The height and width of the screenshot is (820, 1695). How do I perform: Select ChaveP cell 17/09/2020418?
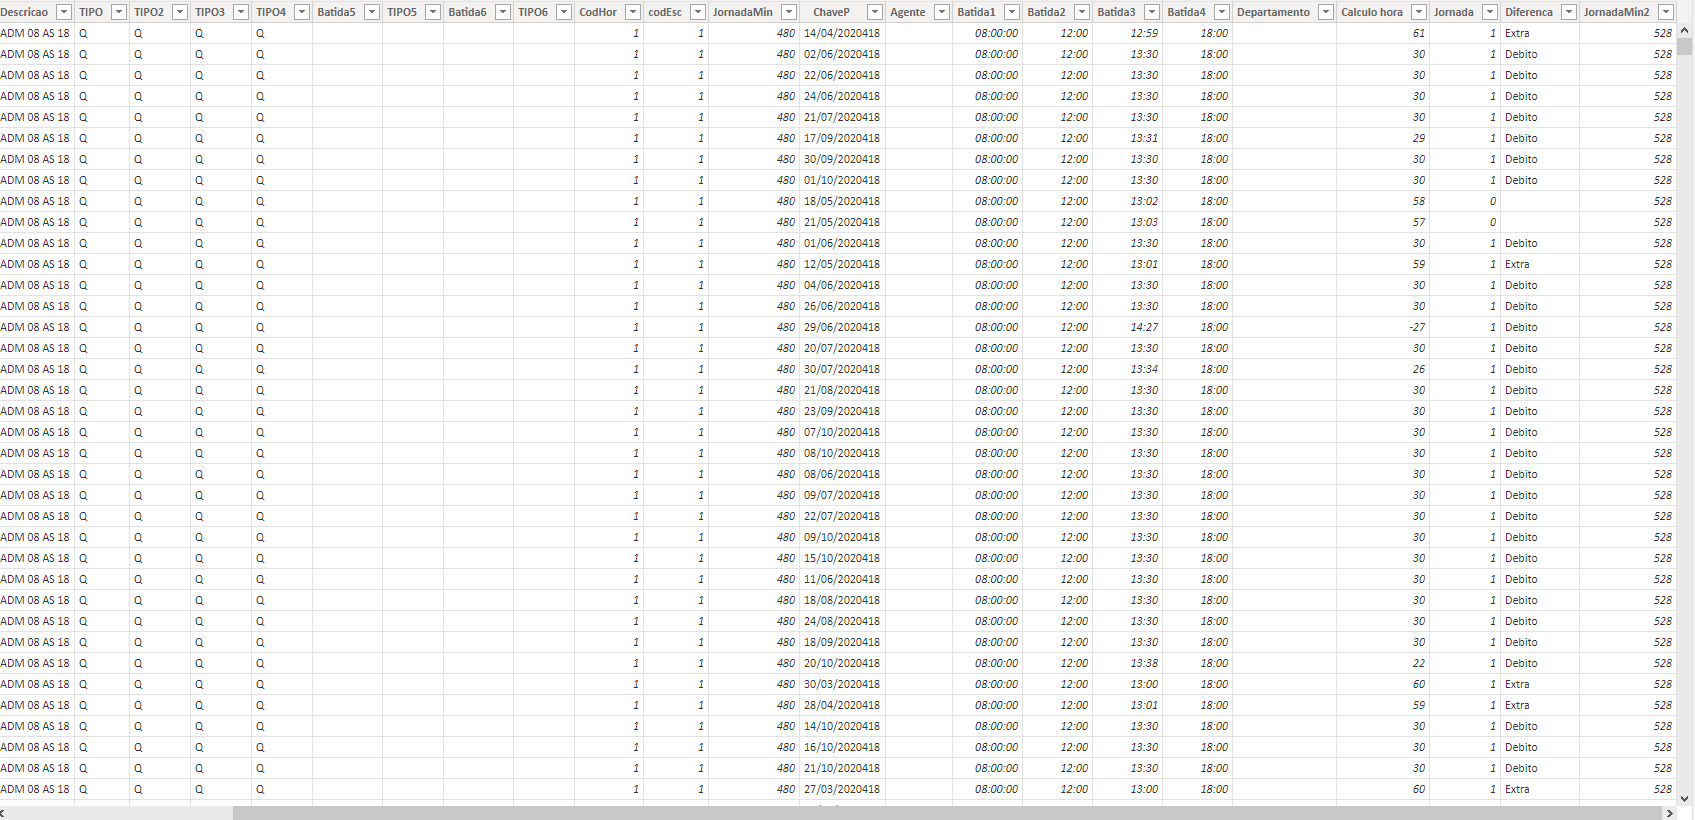[842, 138]
